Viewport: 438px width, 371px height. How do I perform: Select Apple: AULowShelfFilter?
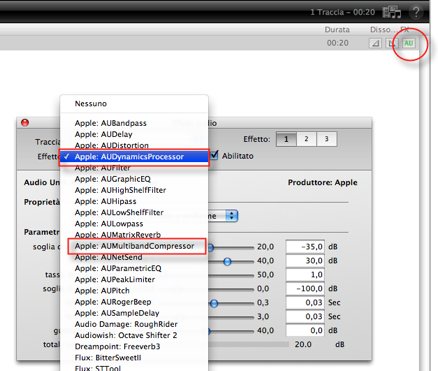[134, 213]
